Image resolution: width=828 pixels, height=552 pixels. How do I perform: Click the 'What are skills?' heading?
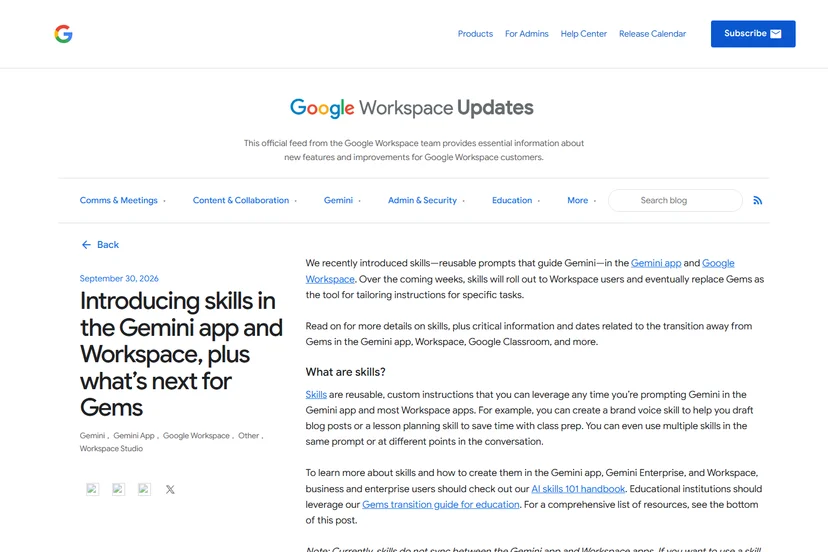[x=345, y=372]
